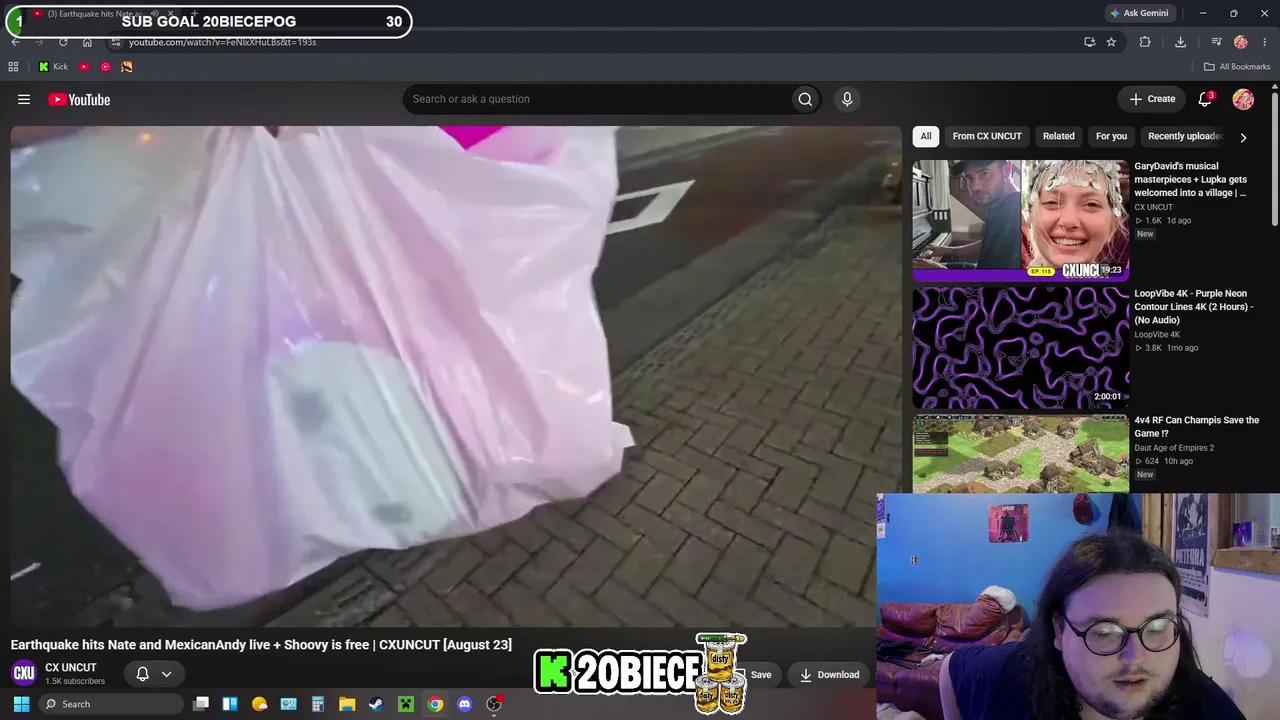The height and width of the screenshot is (720, 1280).
Task: Select the For you filter chip
Action: (1111, 136)
